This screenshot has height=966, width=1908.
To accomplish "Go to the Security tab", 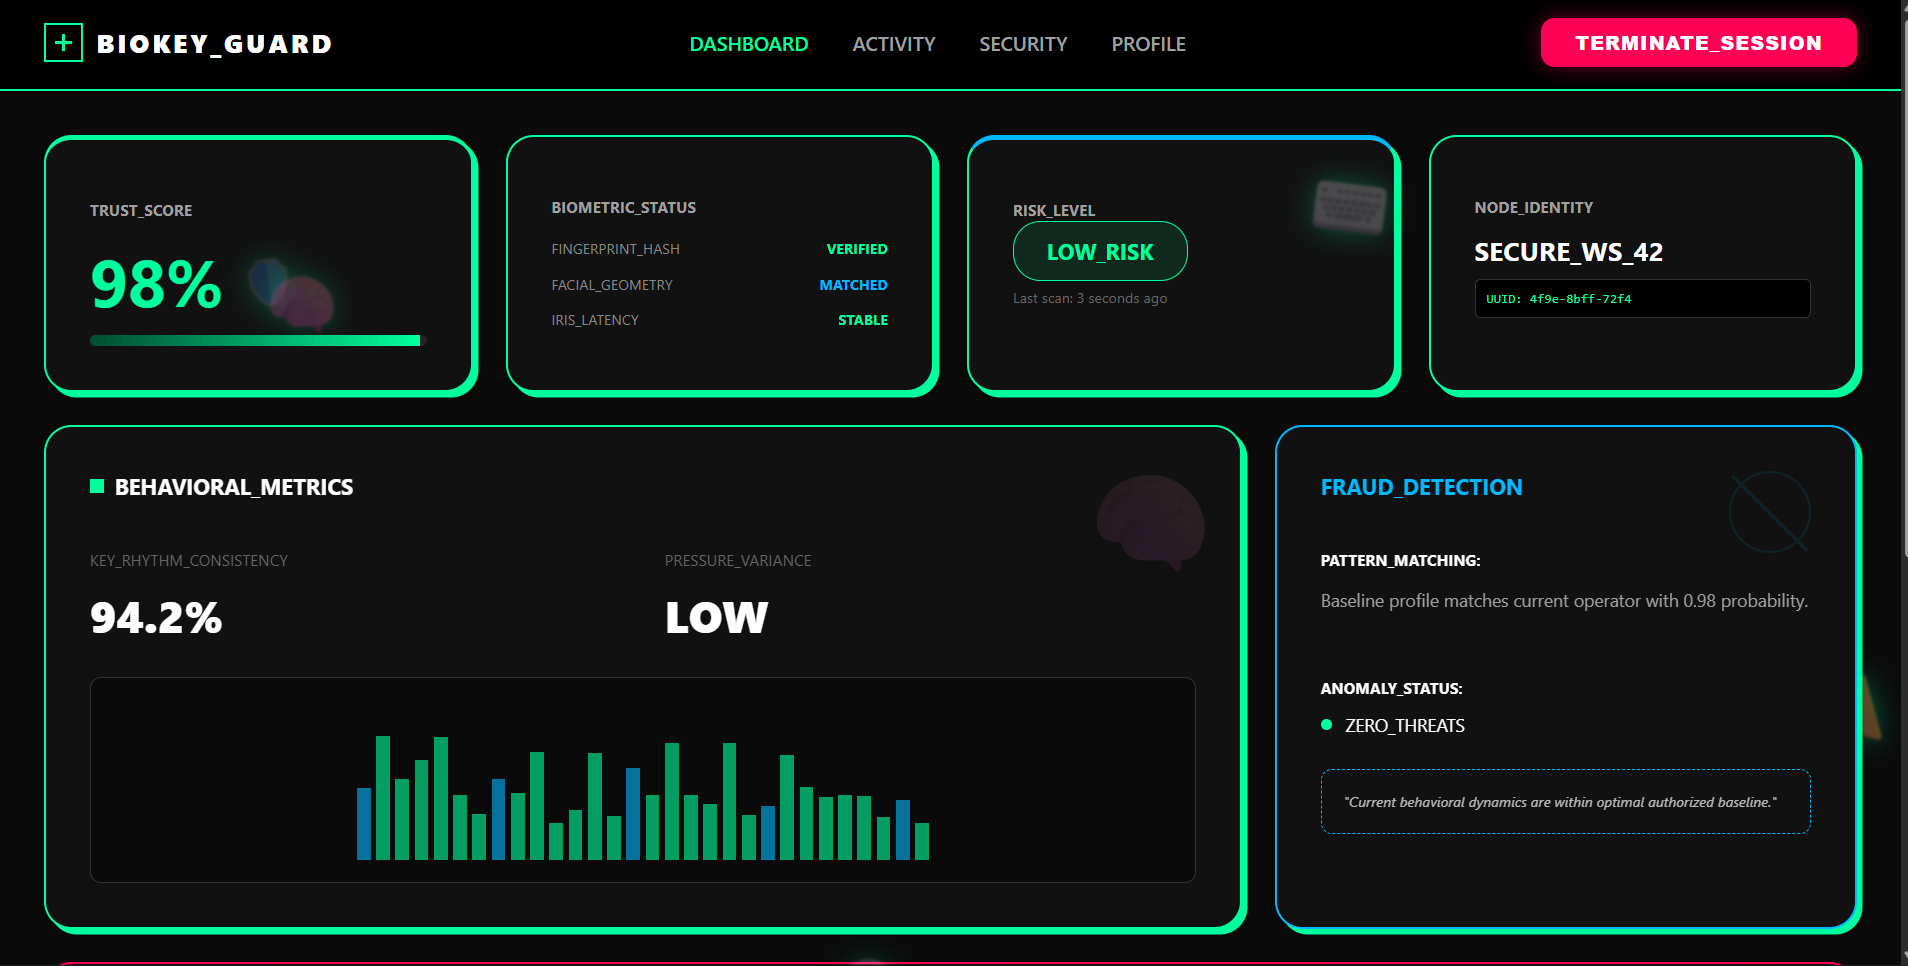I will tap(1023, 44).
